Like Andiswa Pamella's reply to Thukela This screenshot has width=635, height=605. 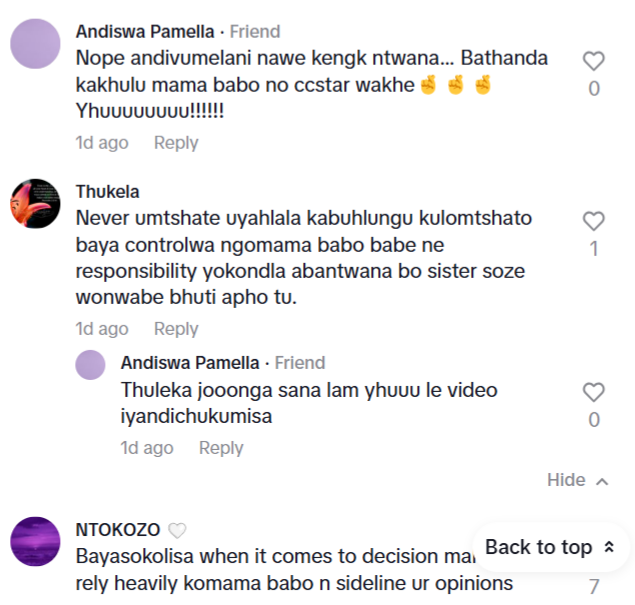coord(593,392)
